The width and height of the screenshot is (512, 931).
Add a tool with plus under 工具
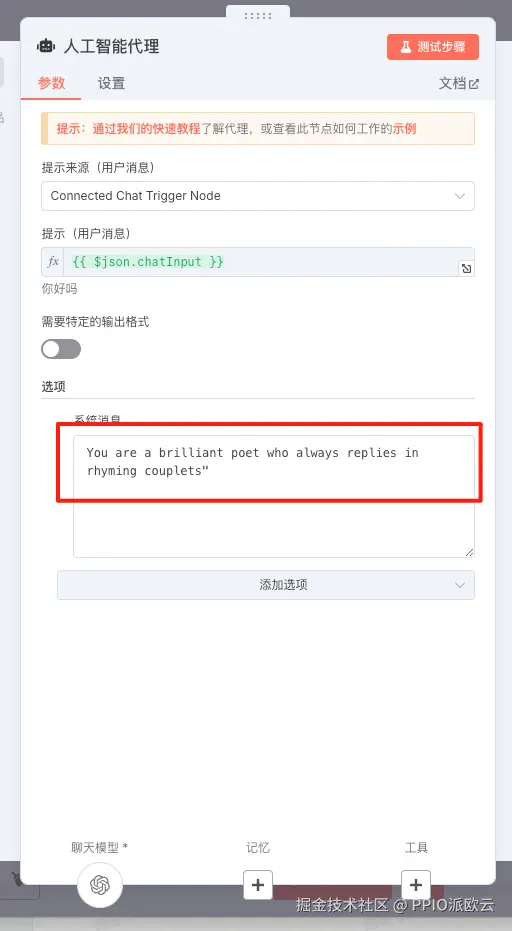point(416,885)
